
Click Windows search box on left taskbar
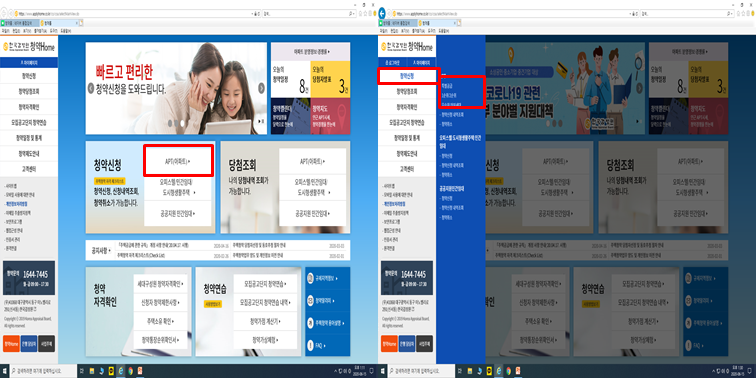point(43,371)
